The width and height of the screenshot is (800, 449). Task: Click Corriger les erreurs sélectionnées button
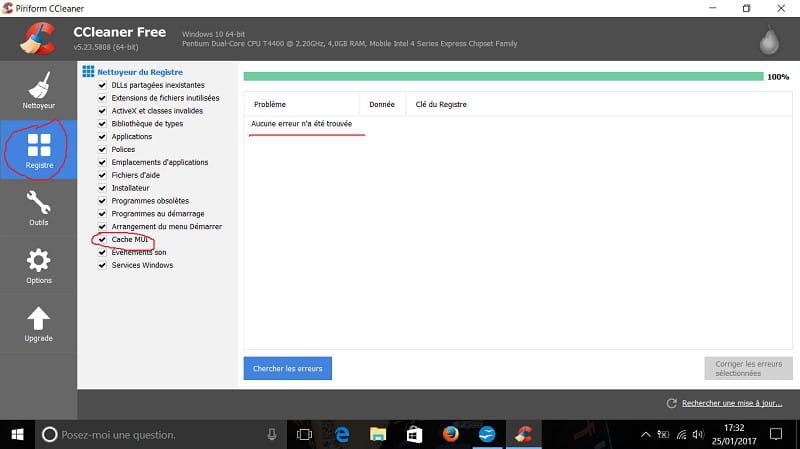[748, 368]
